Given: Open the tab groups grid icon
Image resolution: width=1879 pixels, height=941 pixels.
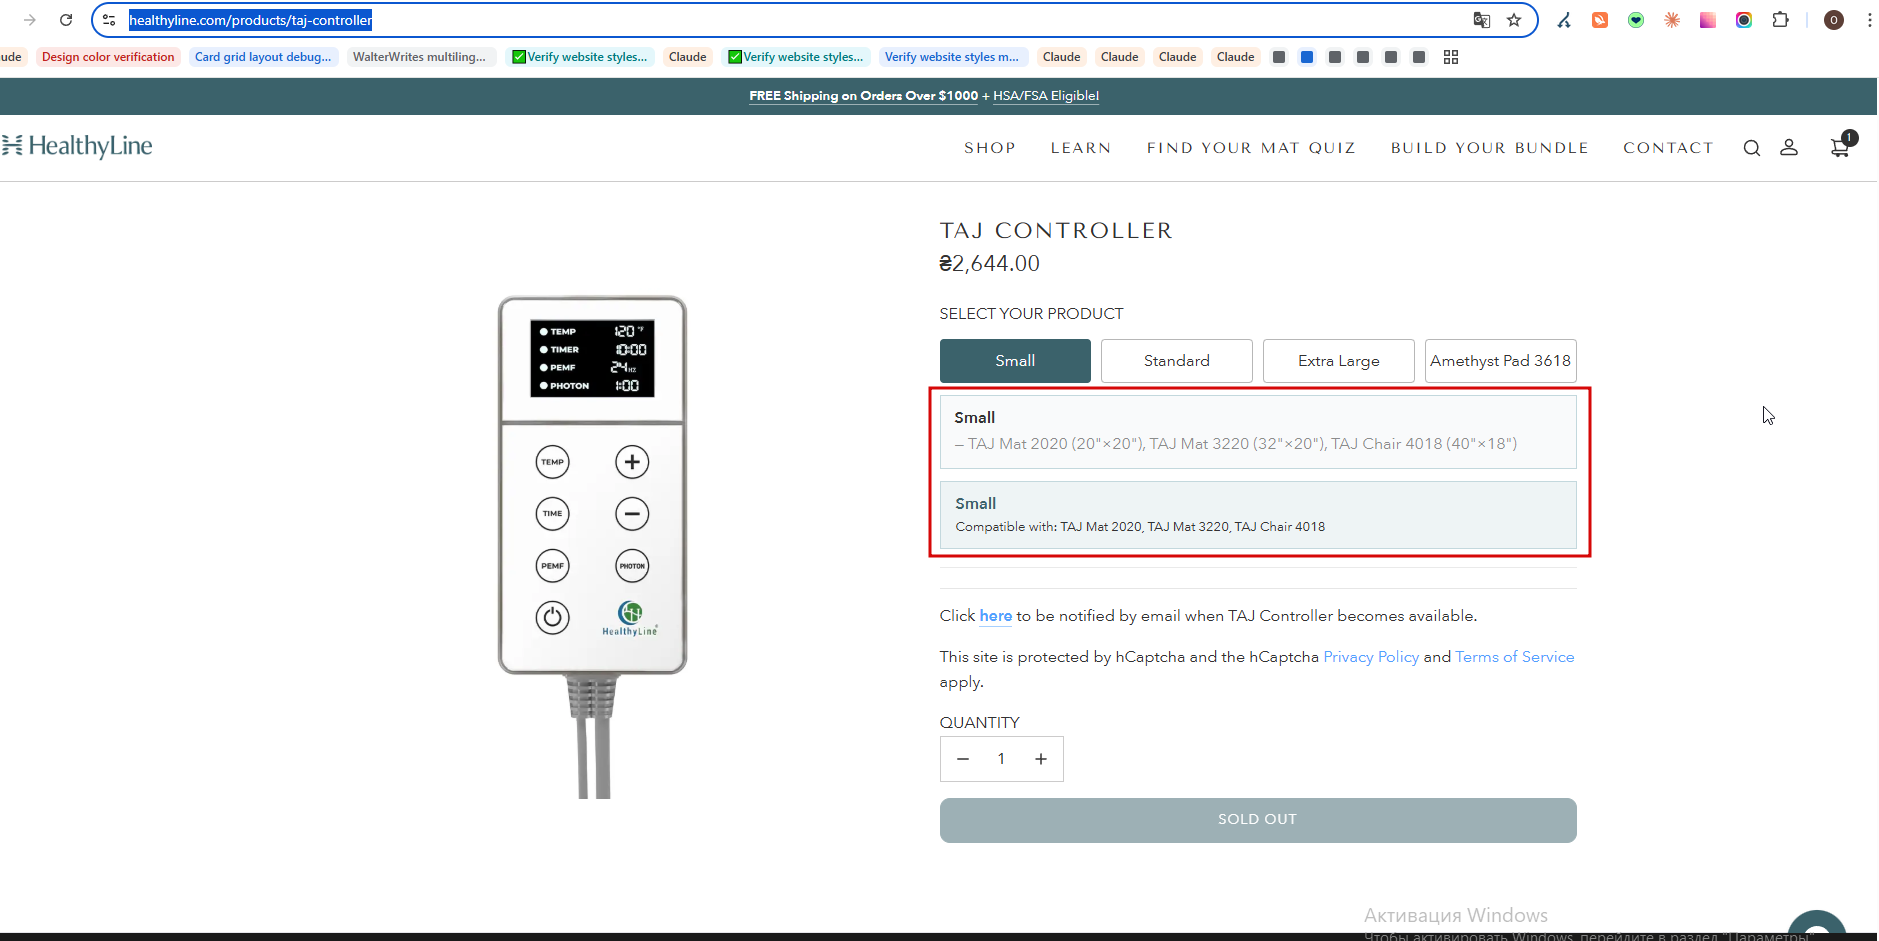Looking at the screenshot, I should 1451,57.
